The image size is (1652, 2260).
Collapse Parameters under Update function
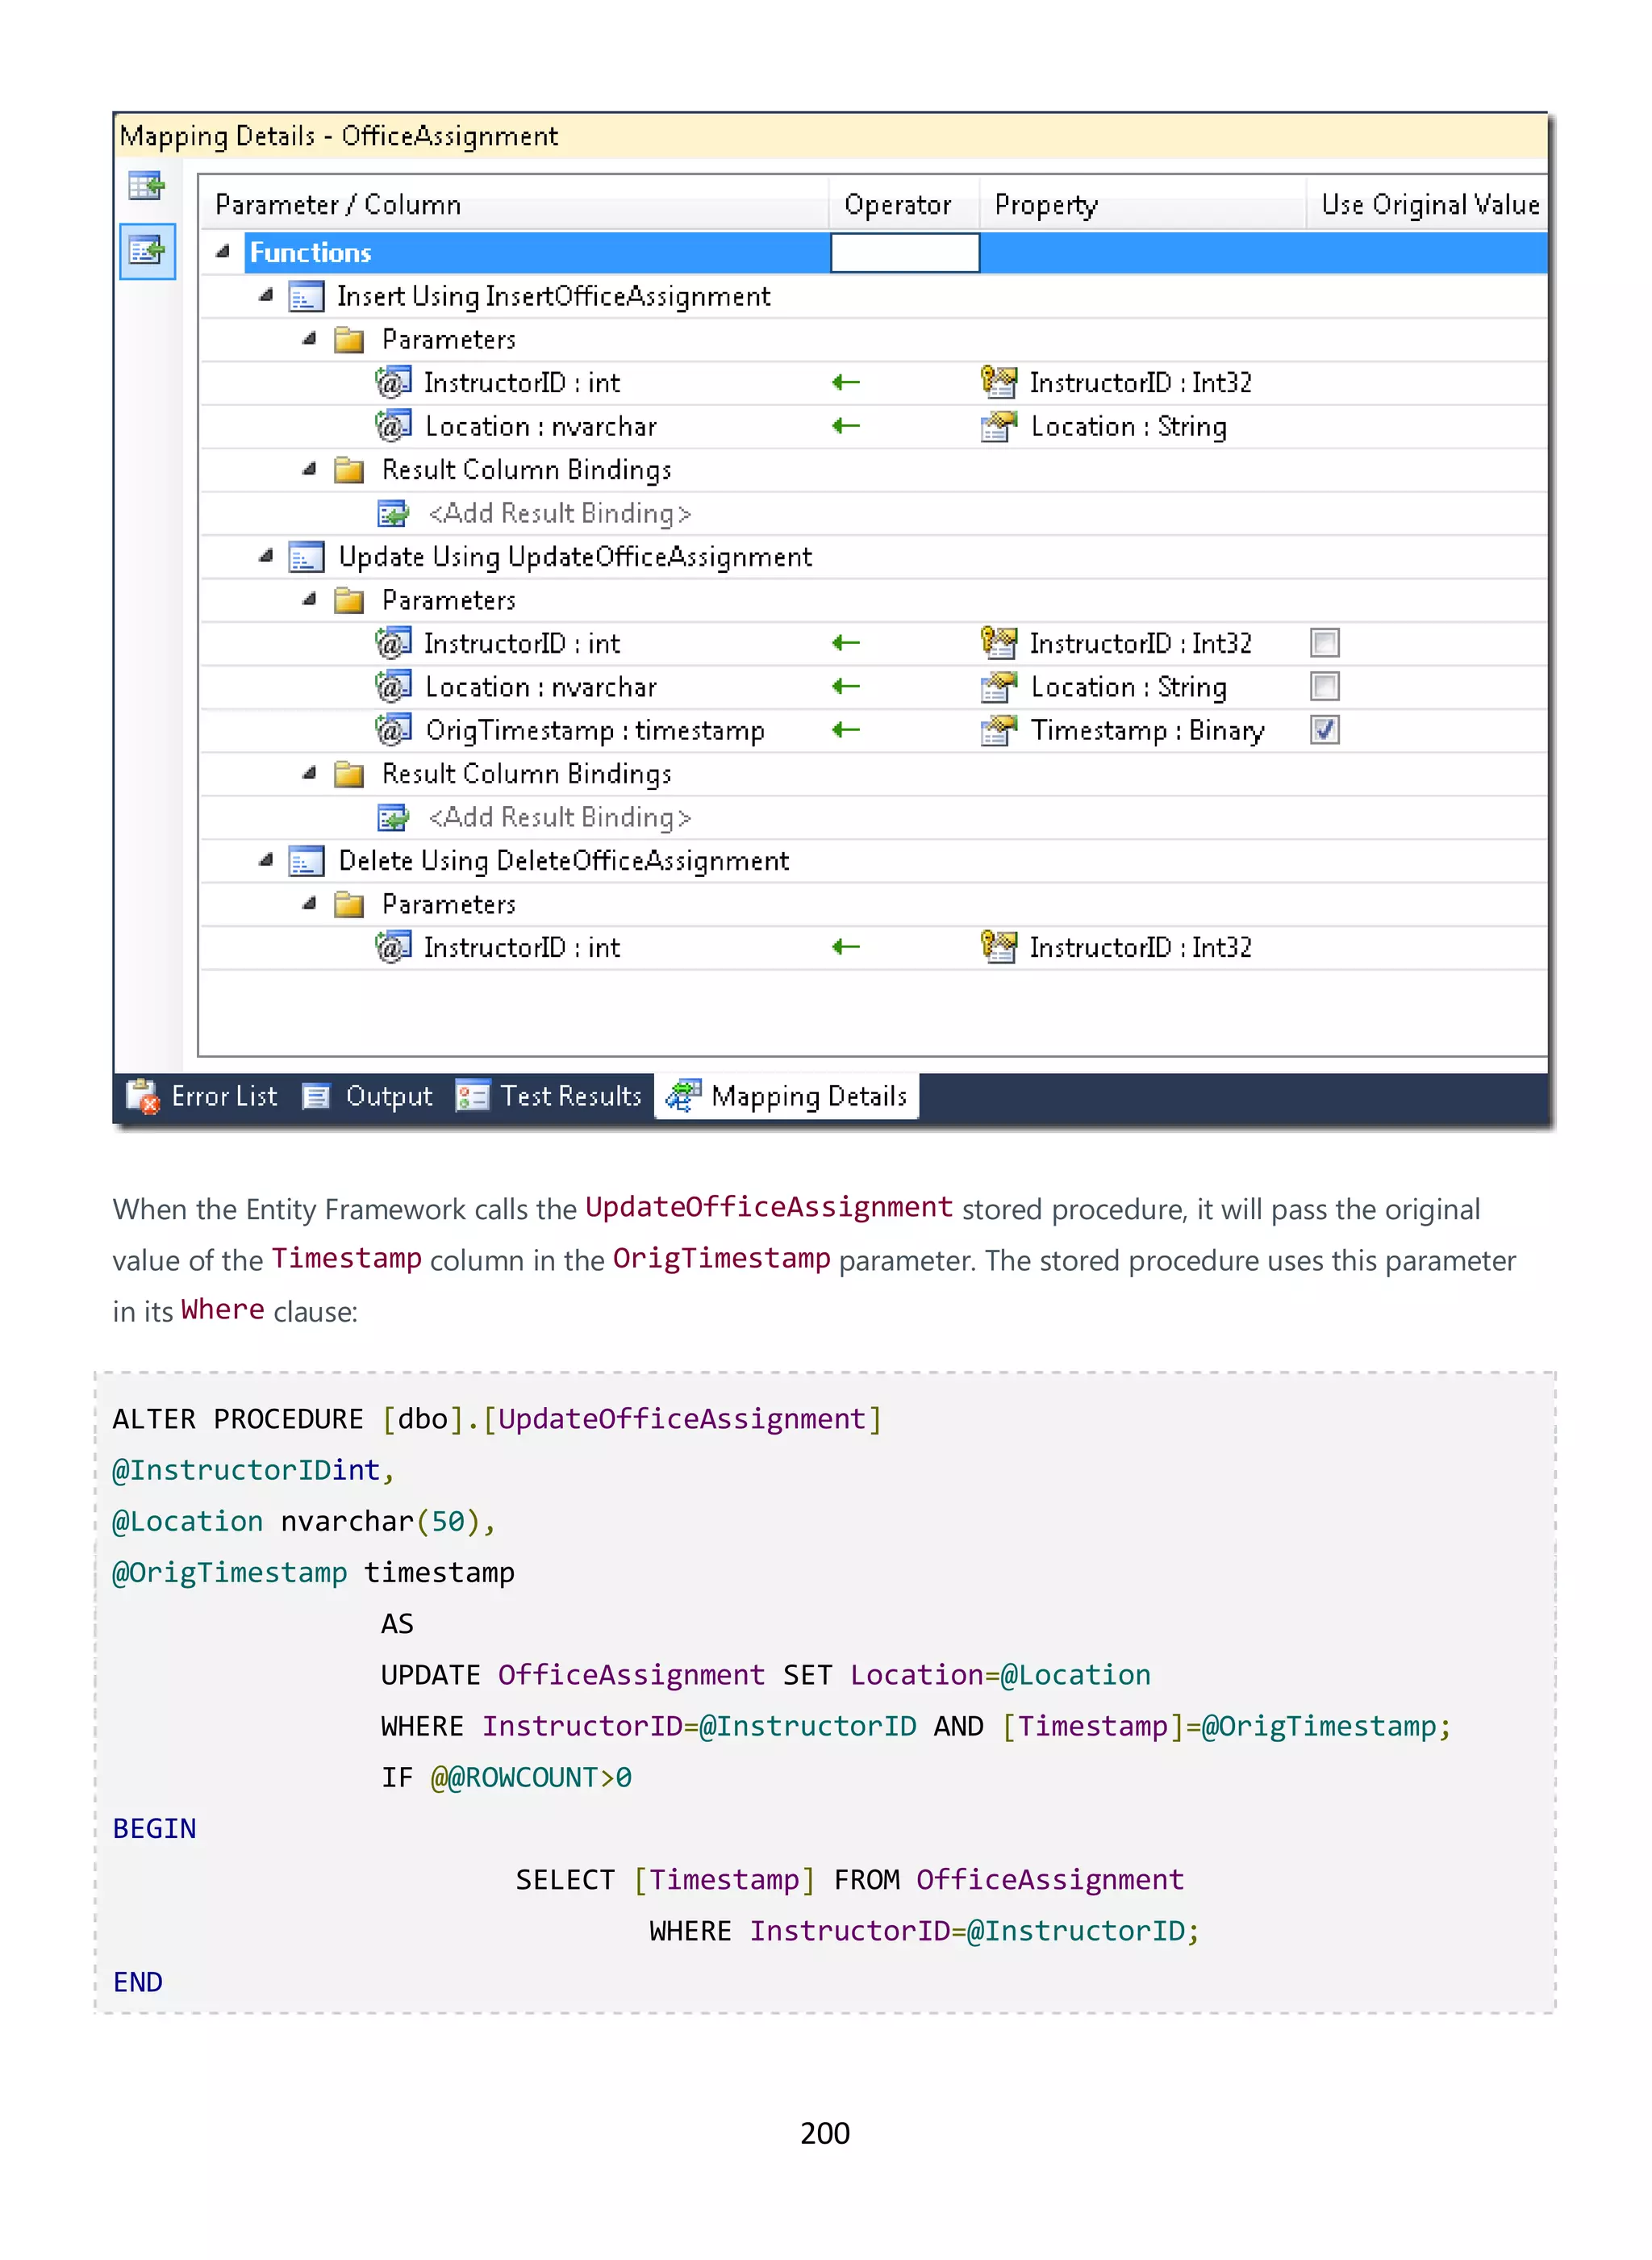(x=309, y=599)
